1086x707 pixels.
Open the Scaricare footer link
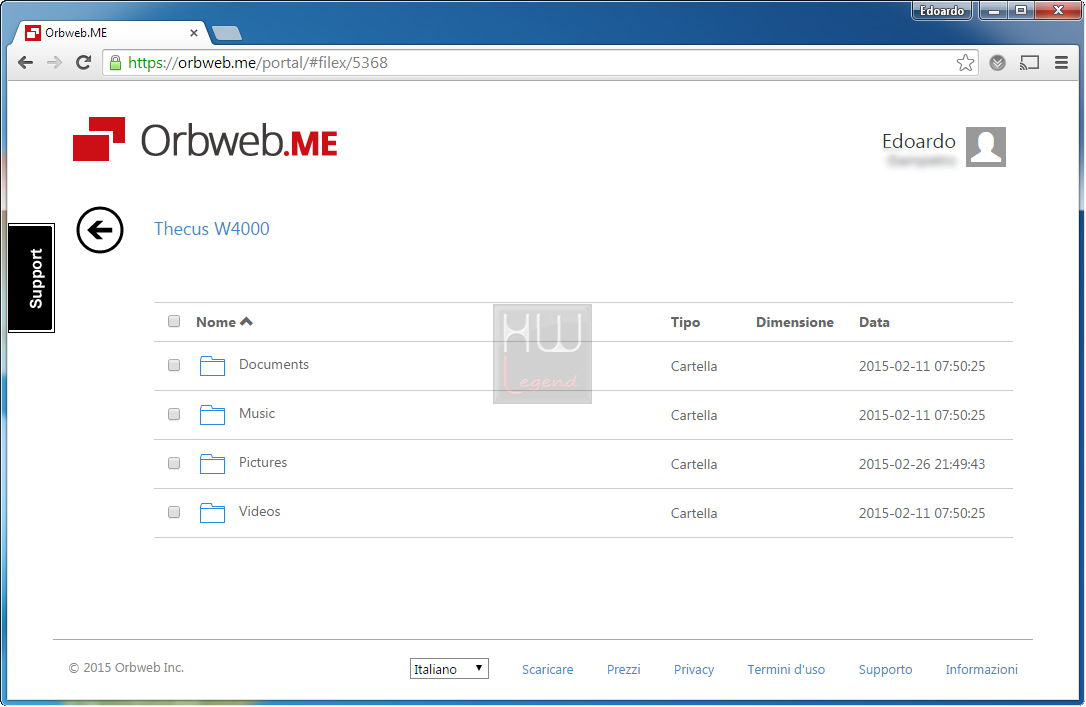[547, 670]
